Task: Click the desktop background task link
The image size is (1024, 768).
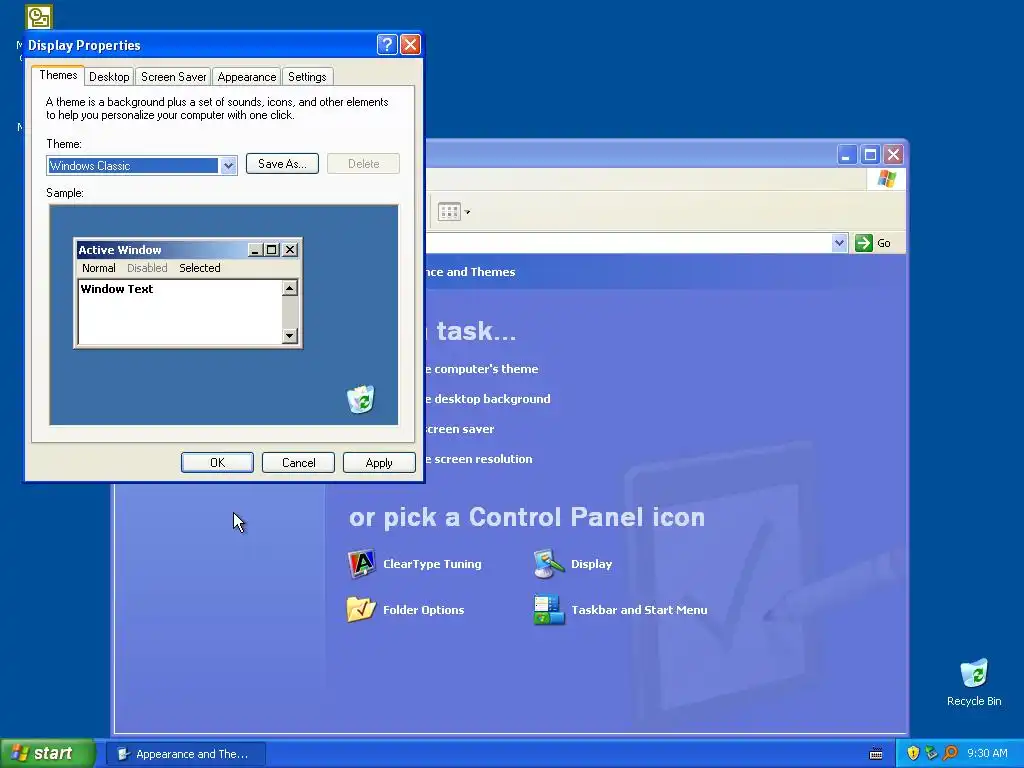Action: click(487, 399)
